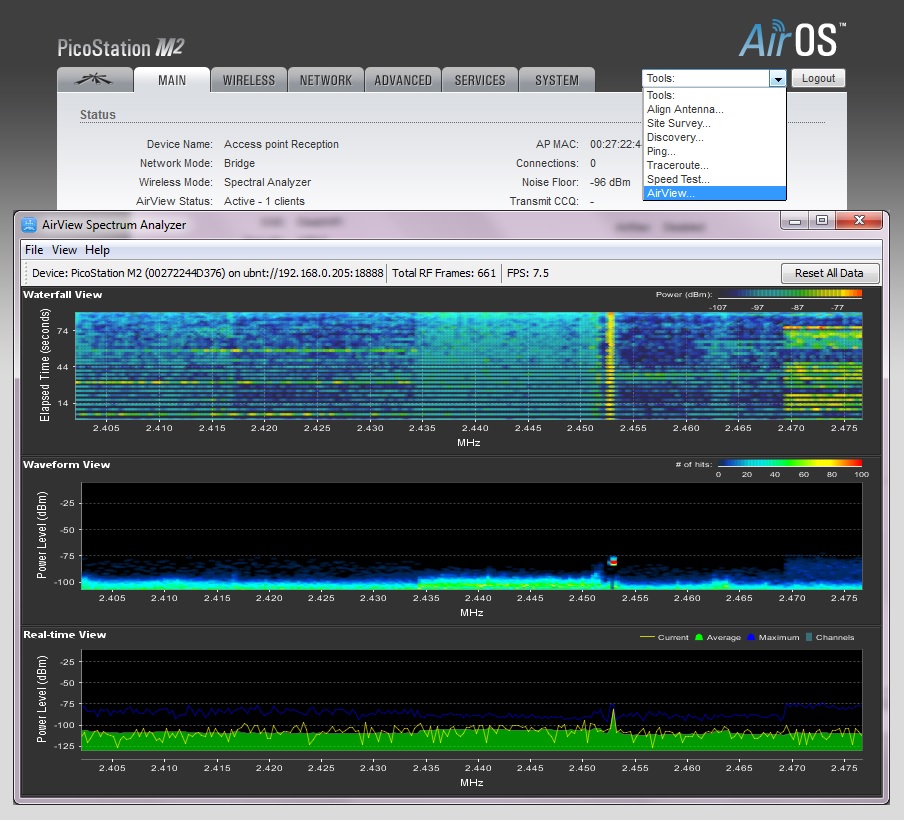Image resolution: width=904 pixels, height=820 pixels.
Task: Select Ping in the Tools list
Action: [714, 151]
